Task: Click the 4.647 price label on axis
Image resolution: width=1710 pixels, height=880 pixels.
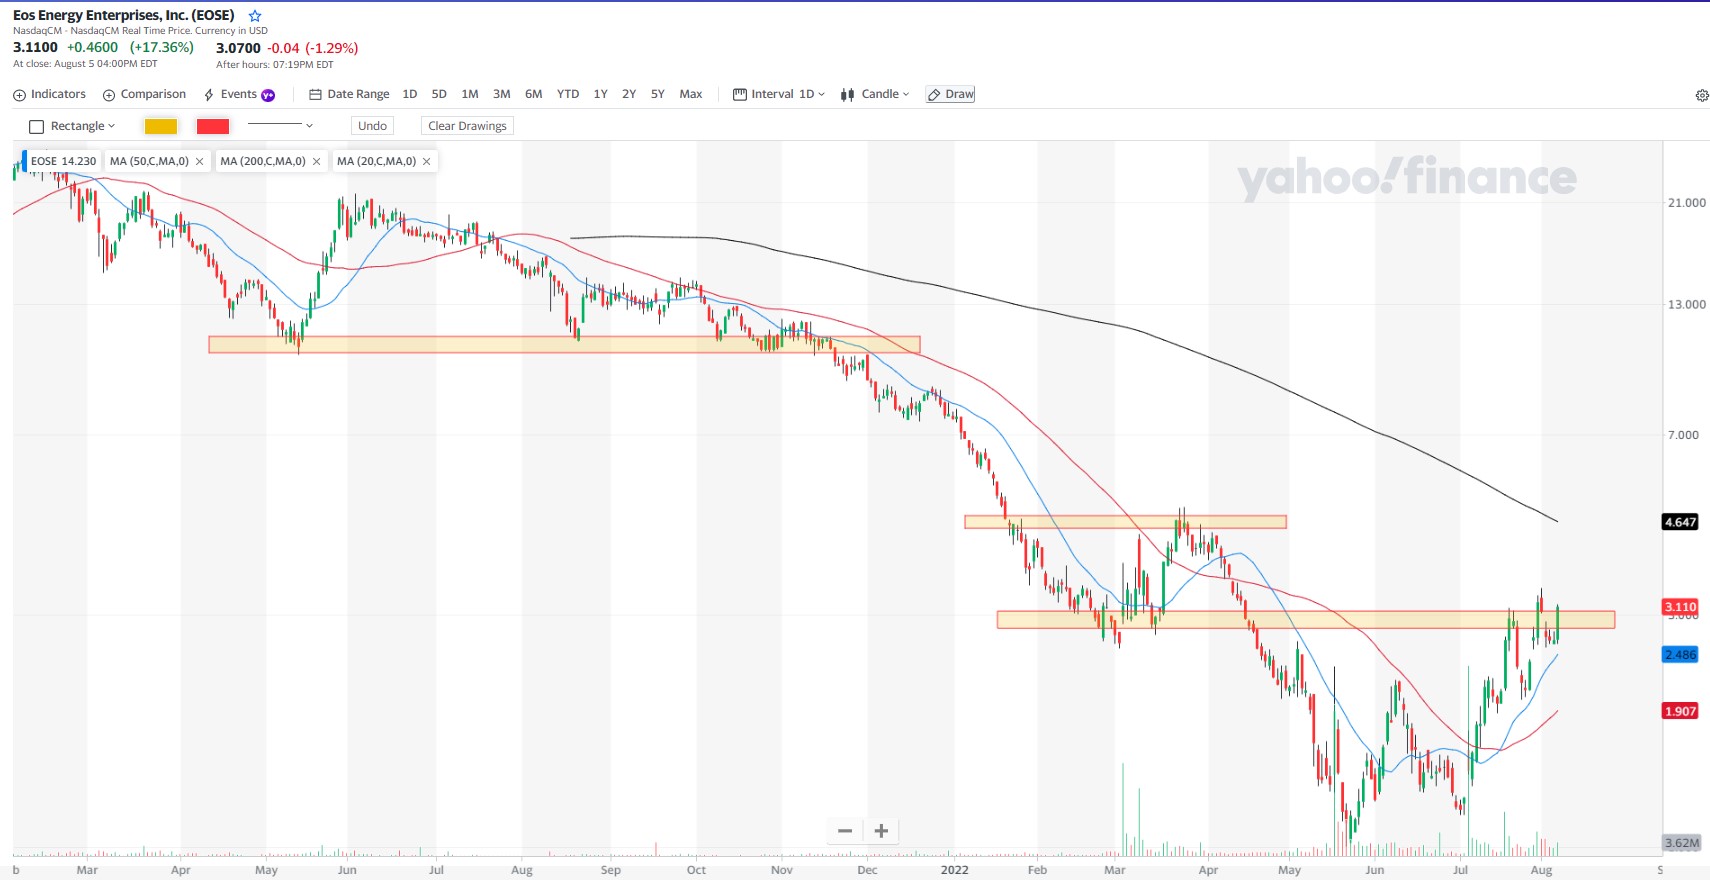Action: coord(1680,522)
